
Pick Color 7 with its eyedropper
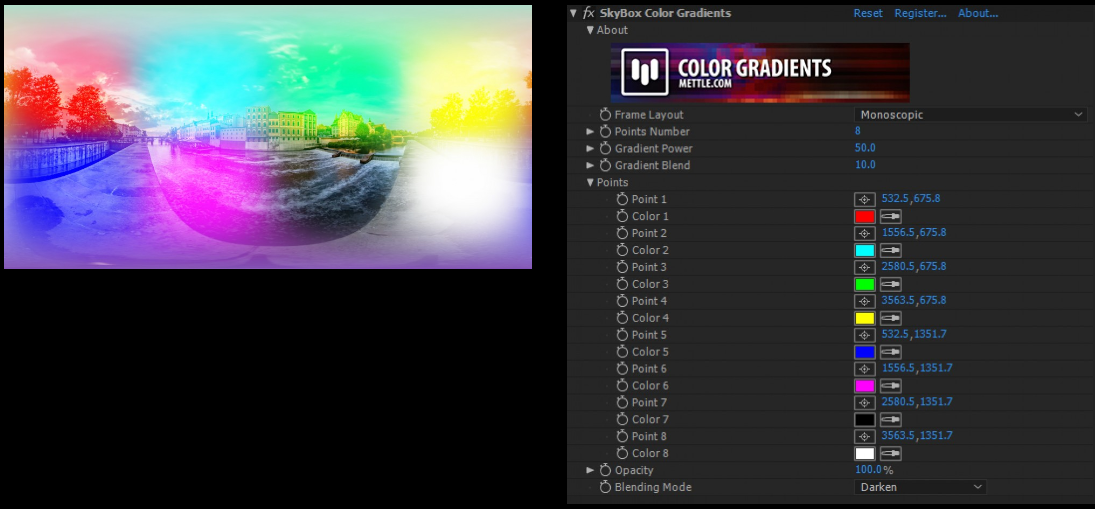coord(890,420)
